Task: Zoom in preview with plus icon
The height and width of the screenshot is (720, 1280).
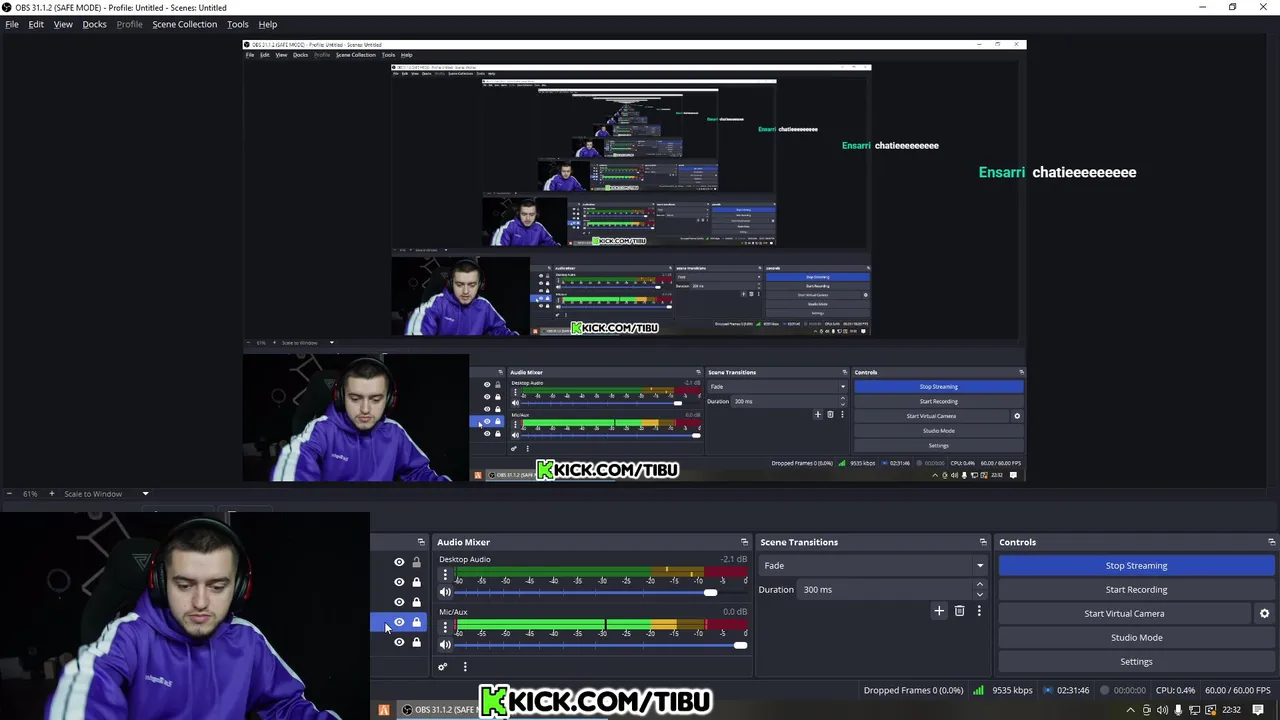Action: point(52,493)
